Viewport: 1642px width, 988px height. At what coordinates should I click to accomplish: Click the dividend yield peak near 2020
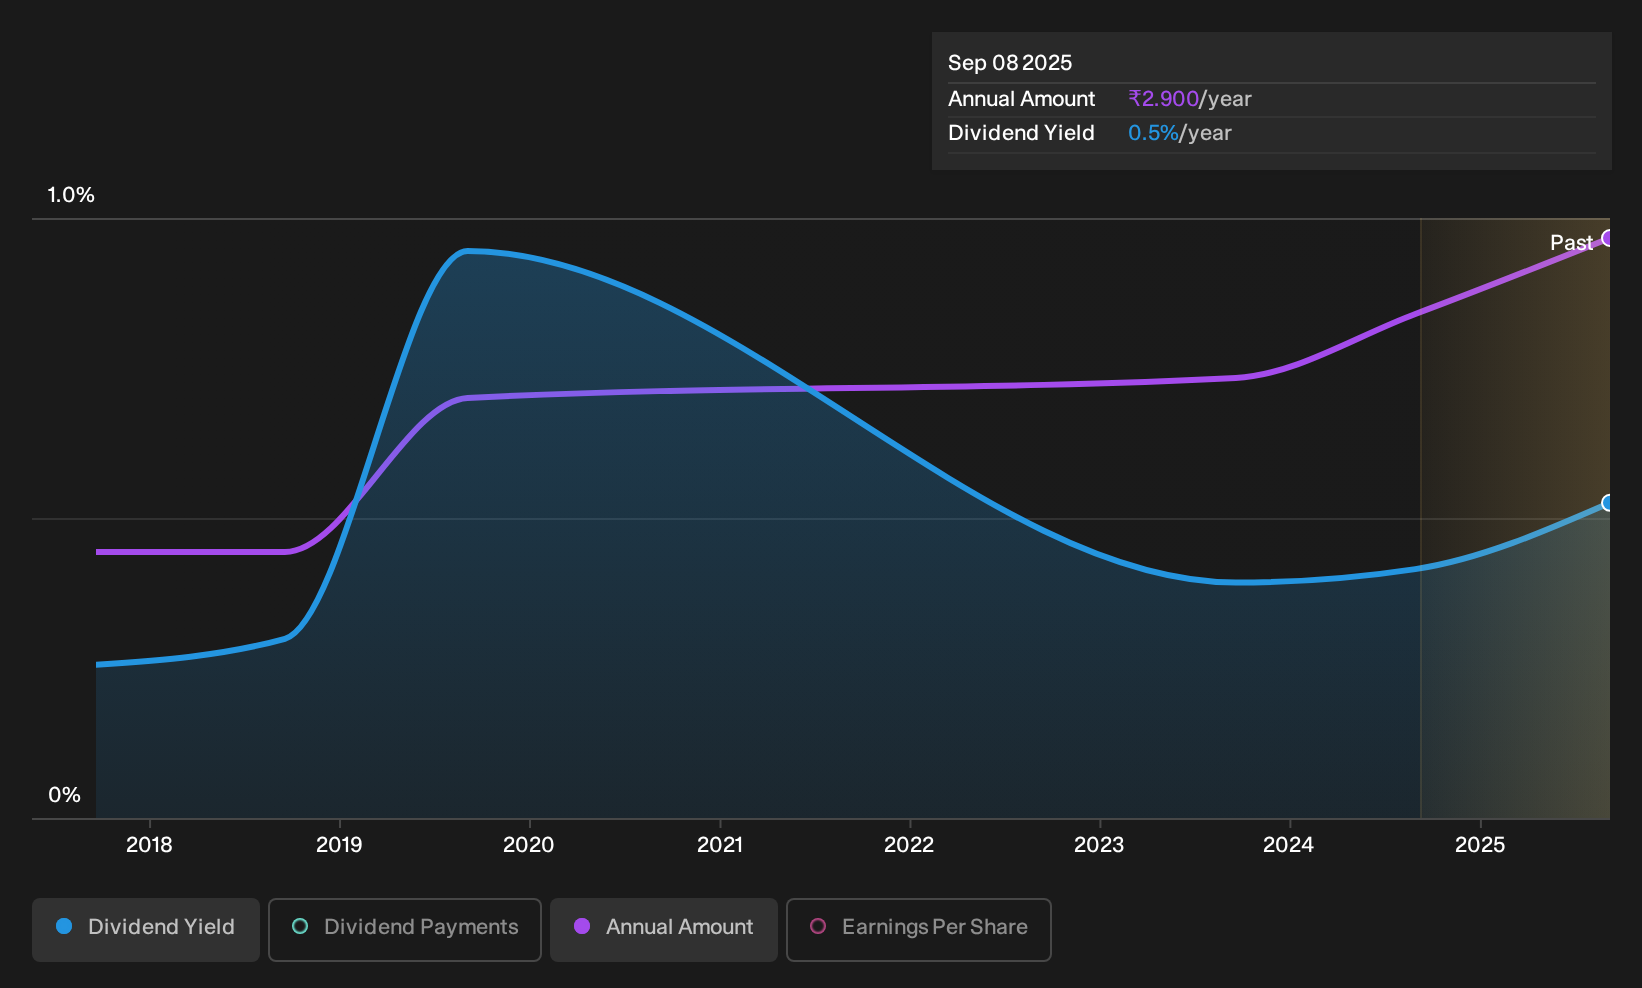point(468,251)
